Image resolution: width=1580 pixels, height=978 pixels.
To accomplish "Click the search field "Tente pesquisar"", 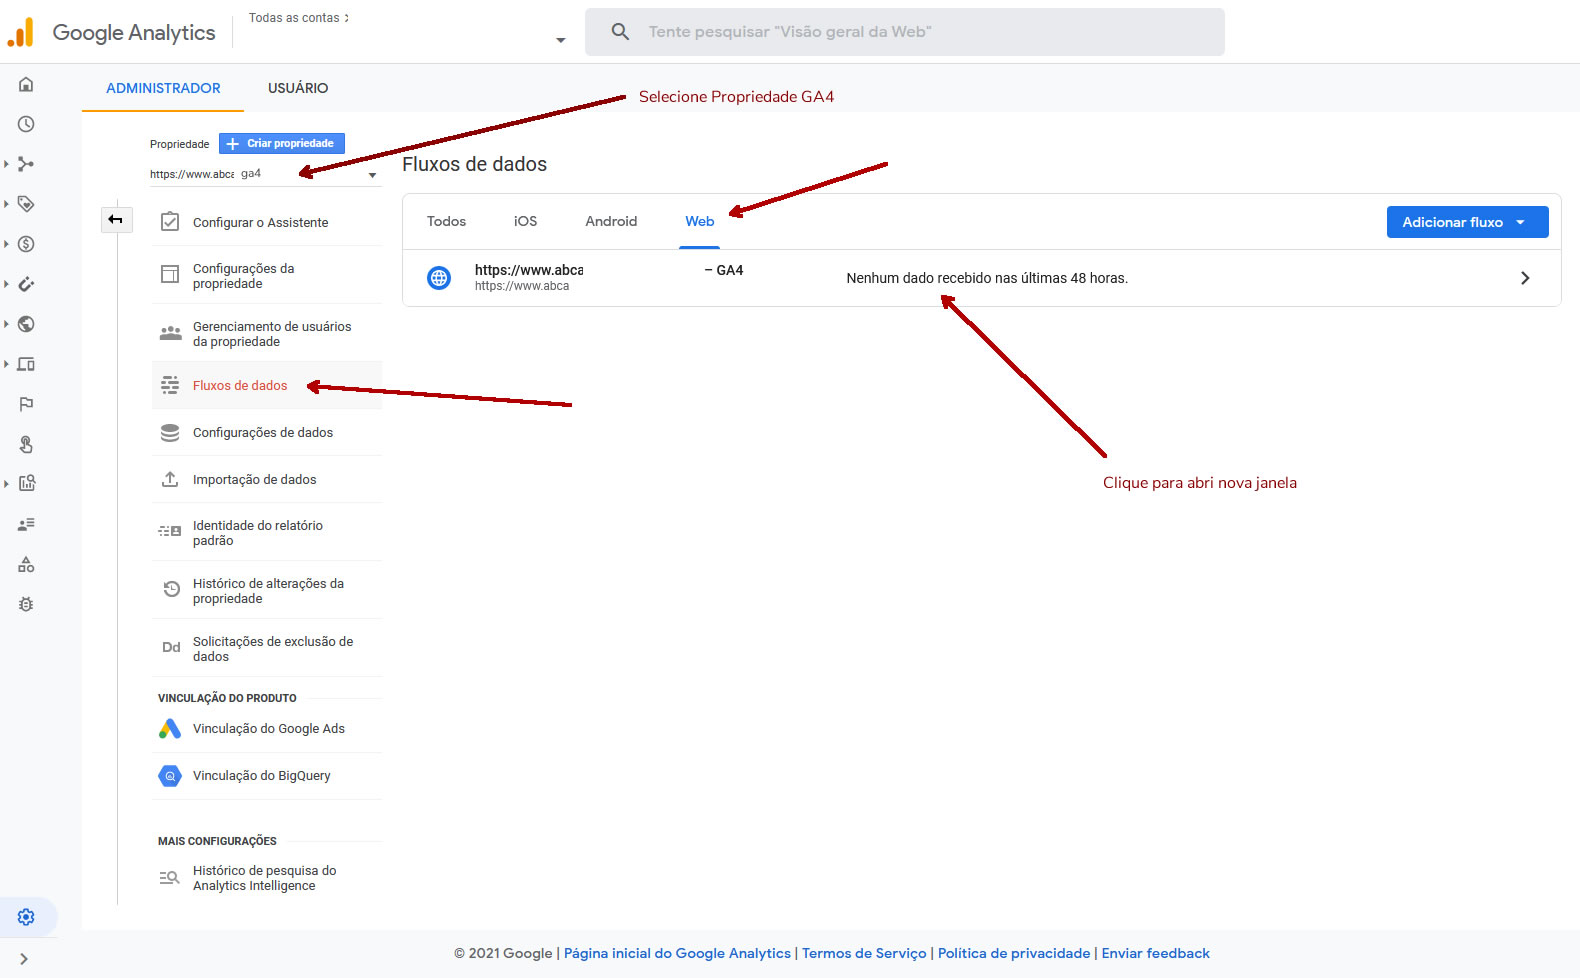I will [x=905, y=32].
